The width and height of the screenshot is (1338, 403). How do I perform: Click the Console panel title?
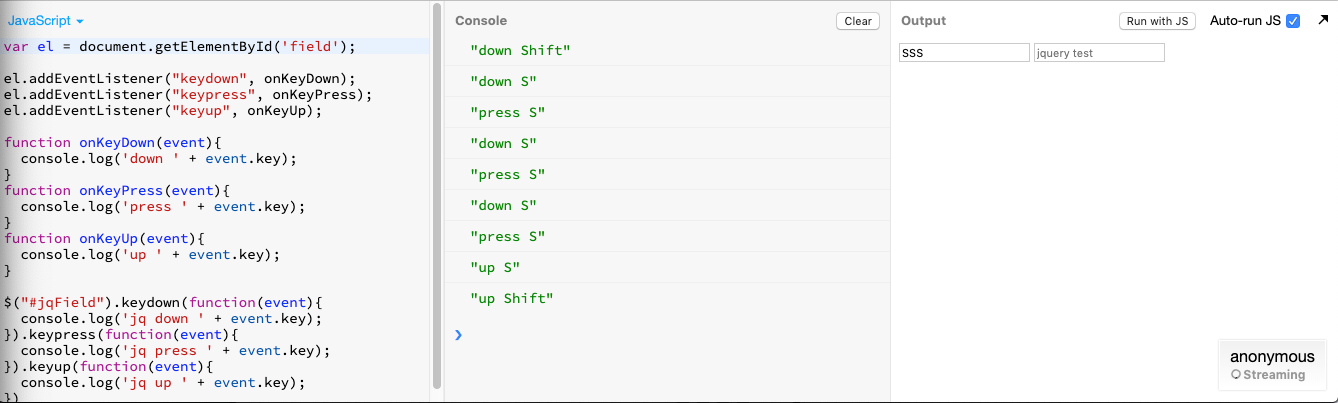tap(481, 21)
